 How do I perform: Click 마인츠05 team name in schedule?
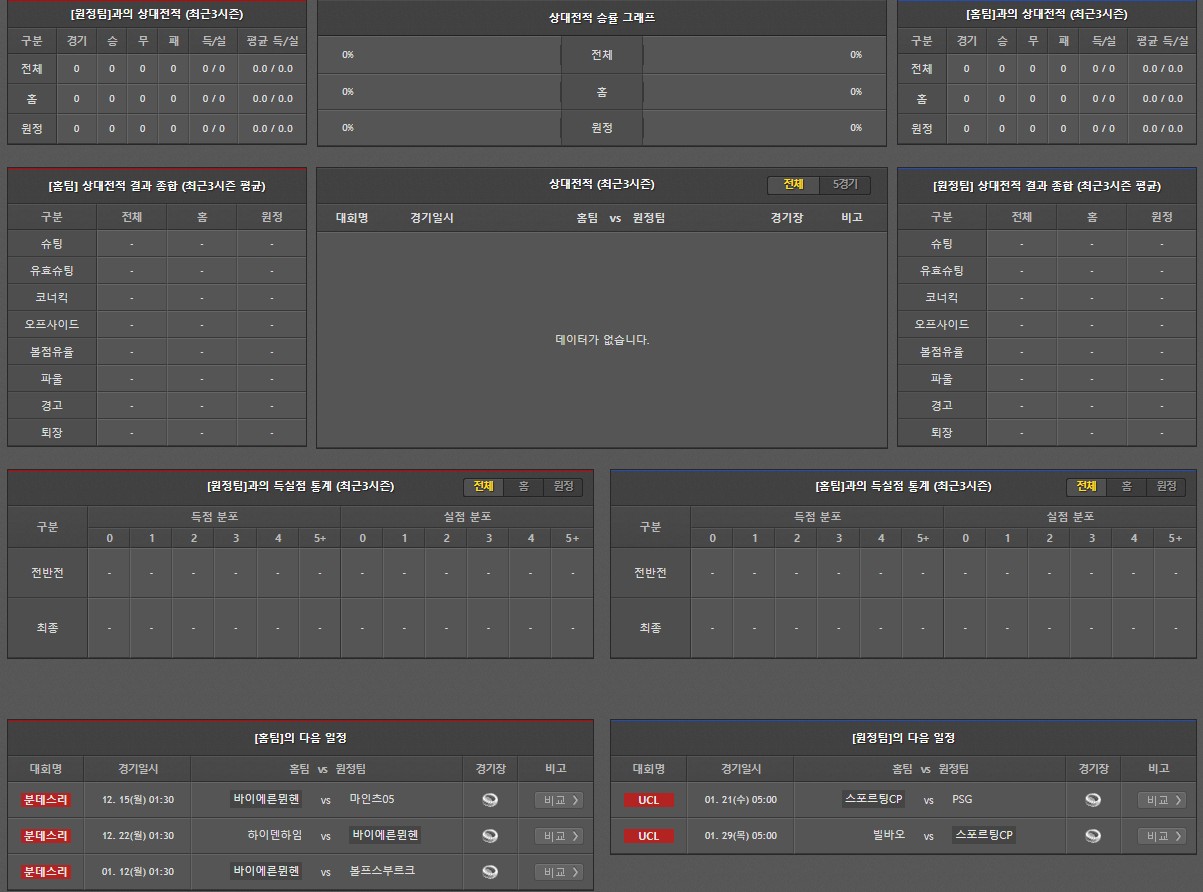coord(372,799)
